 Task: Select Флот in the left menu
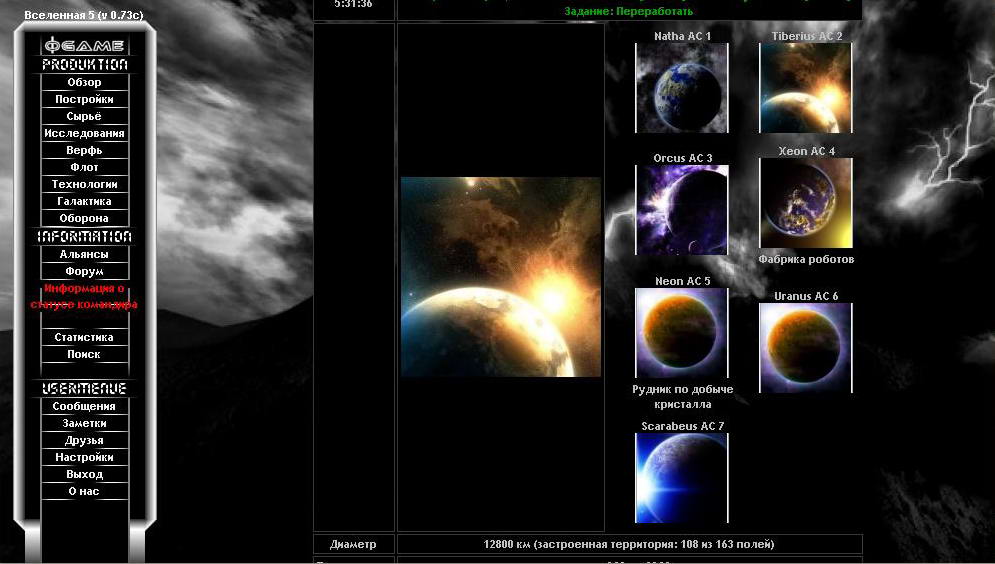pos(84,167)
